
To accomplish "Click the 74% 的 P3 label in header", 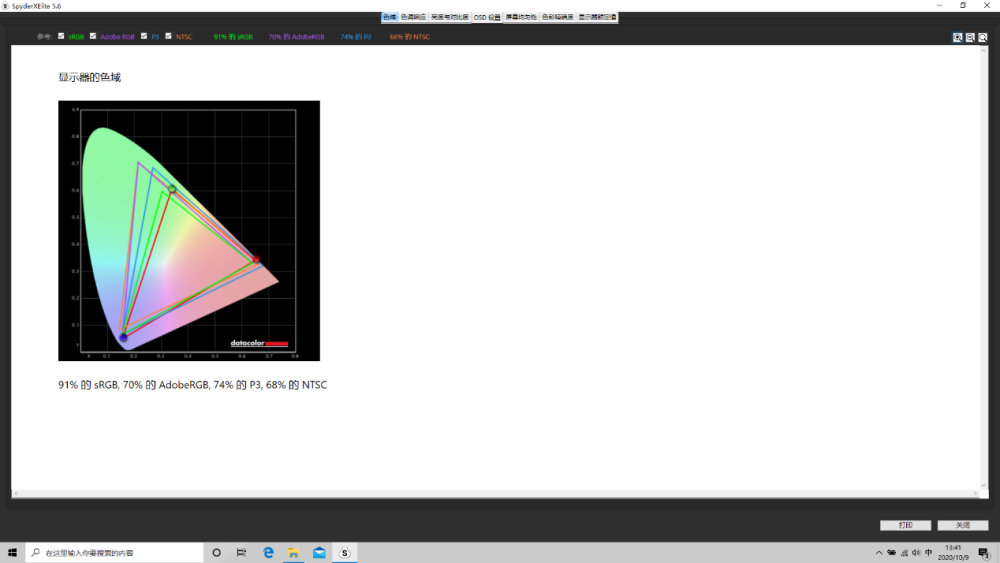I will [x=356, y=37].
